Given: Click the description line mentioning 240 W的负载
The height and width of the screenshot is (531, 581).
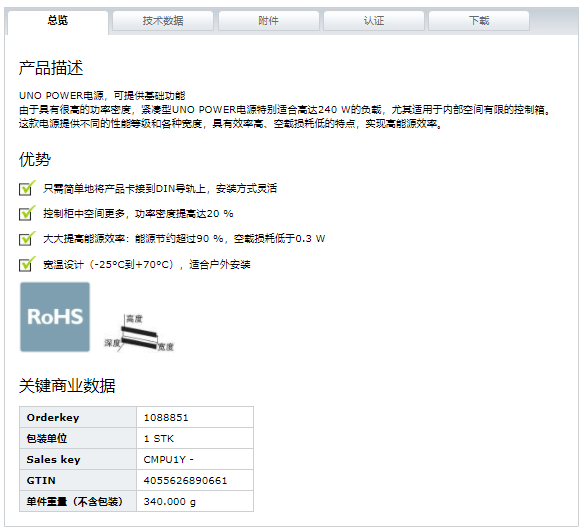Looking at the screenshot, I should pos(285,110).
